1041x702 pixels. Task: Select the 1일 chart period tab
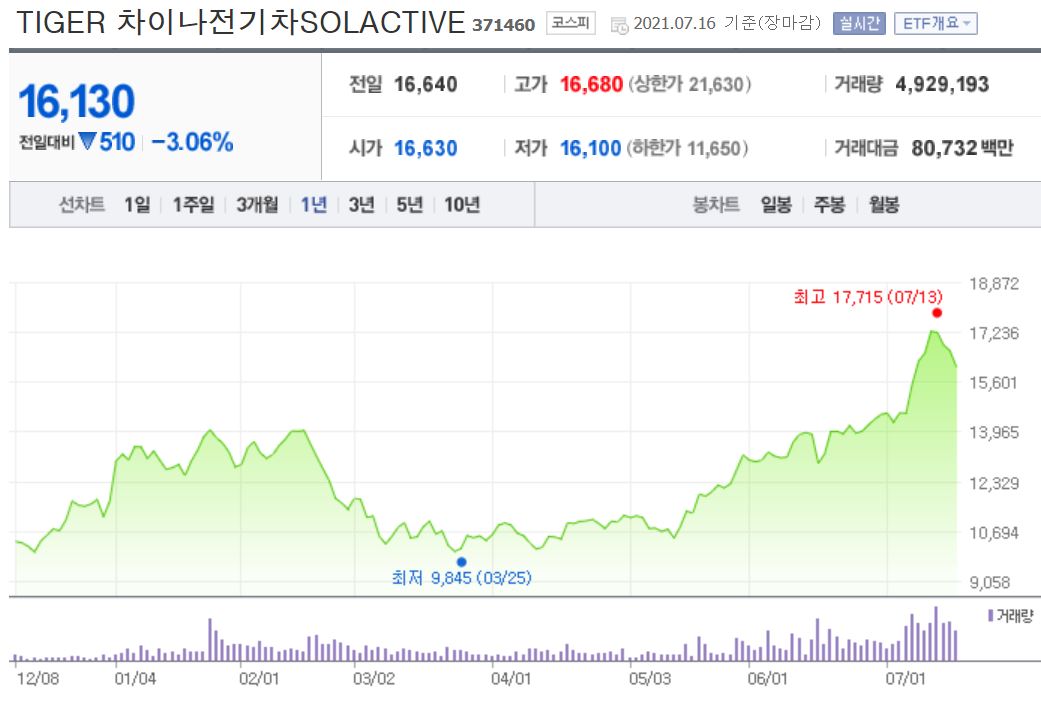pyautogui.click(x=135, y=203)
